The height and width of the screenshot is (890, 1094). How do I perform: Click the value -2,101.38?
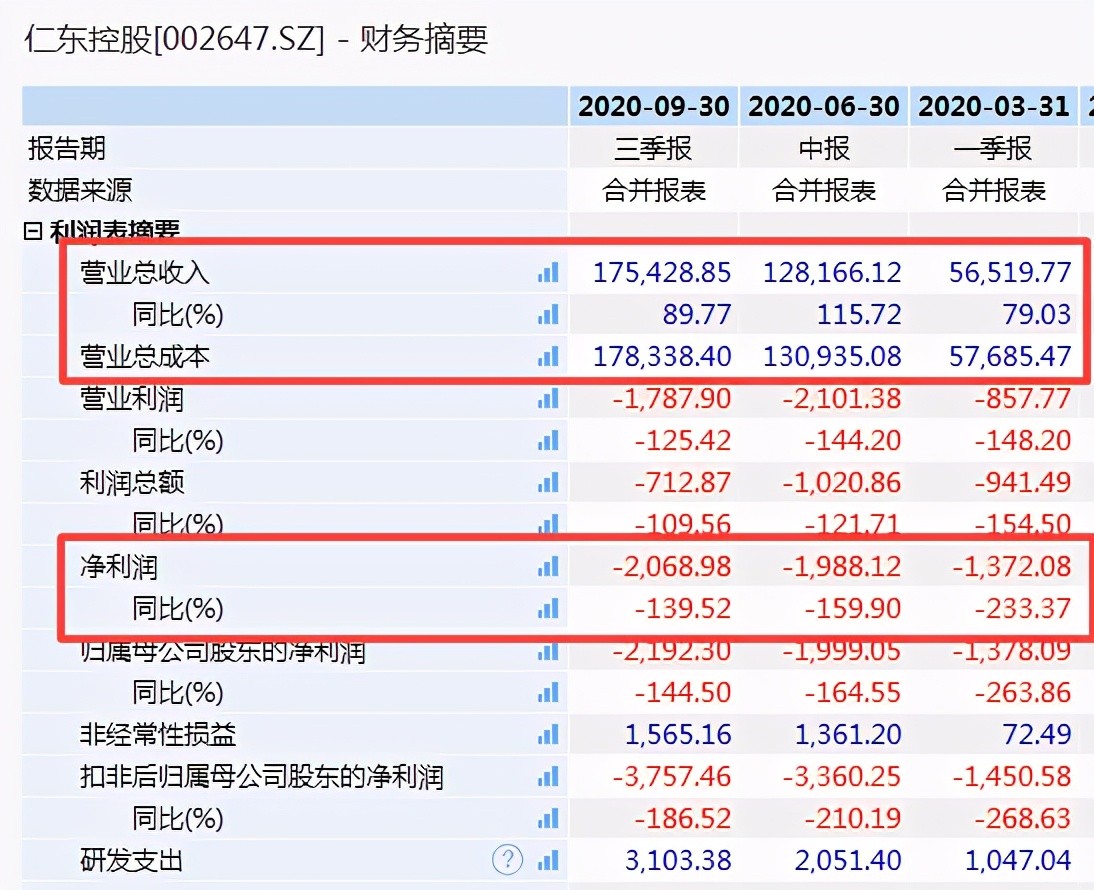(842, 398)
